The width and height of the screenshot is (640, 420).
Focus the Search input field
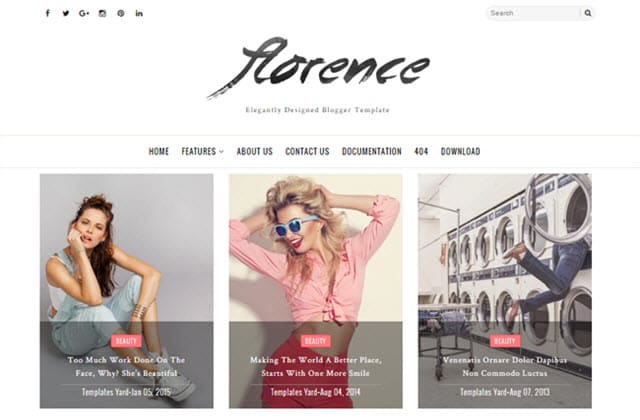533,13
